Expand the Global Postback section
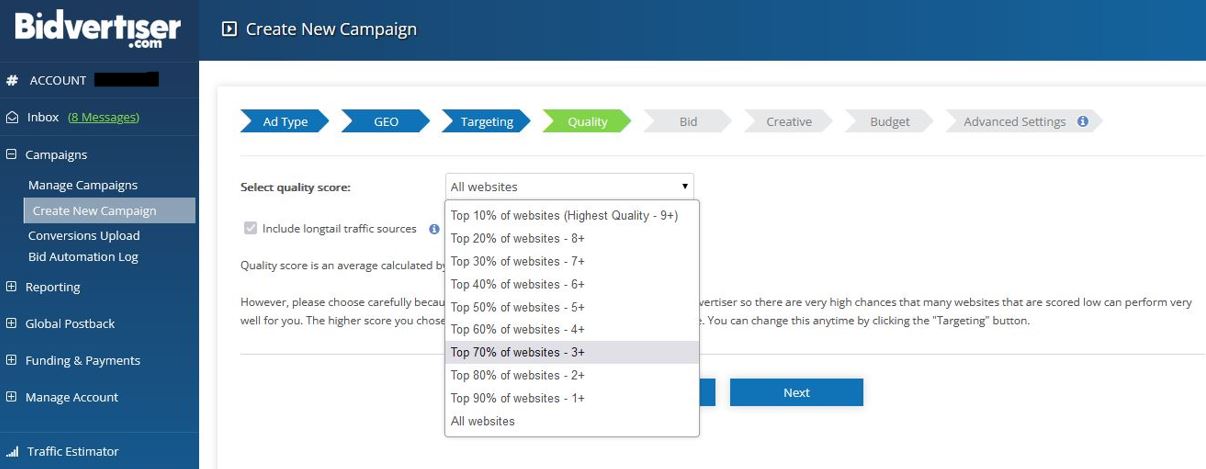 click(x=12, y=323)
